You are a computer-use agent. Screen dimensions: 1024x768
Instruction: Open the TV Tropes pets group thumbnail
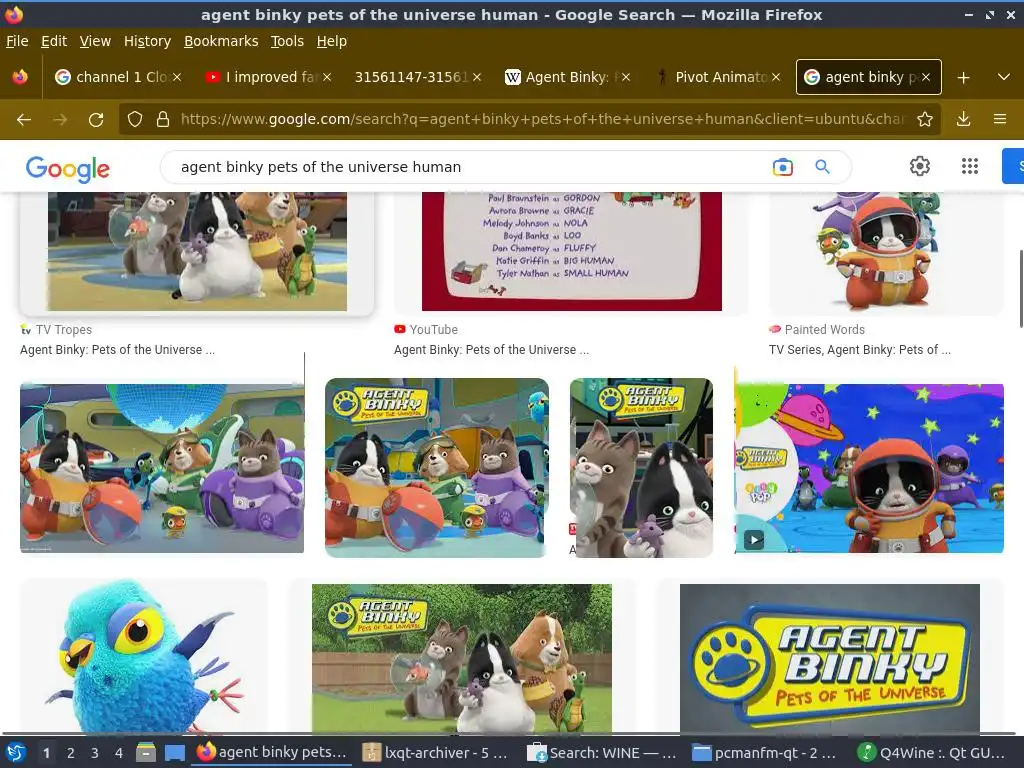[197, 251]
